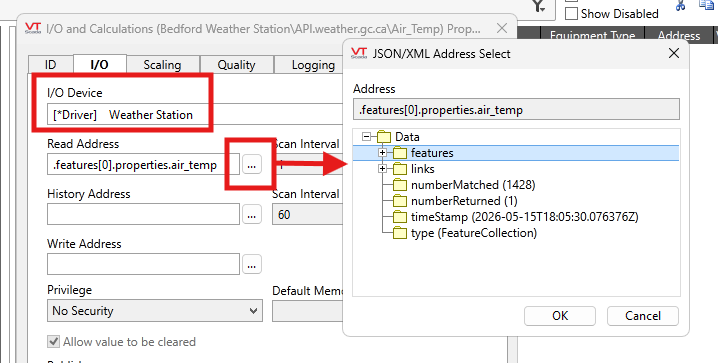Click the VTScada logo in Address Select title
Viewport: 718px width, 363px height.
(359, 53)
